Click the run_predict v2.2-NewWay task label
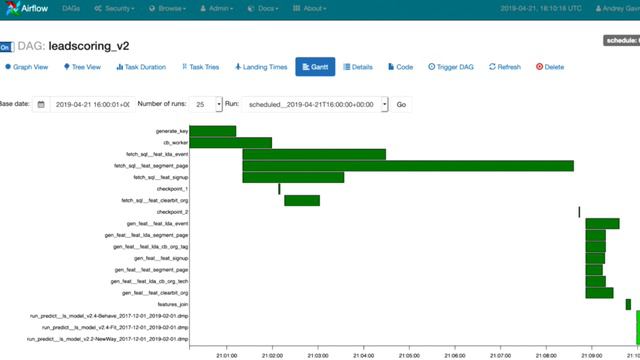 pos(108,339)
